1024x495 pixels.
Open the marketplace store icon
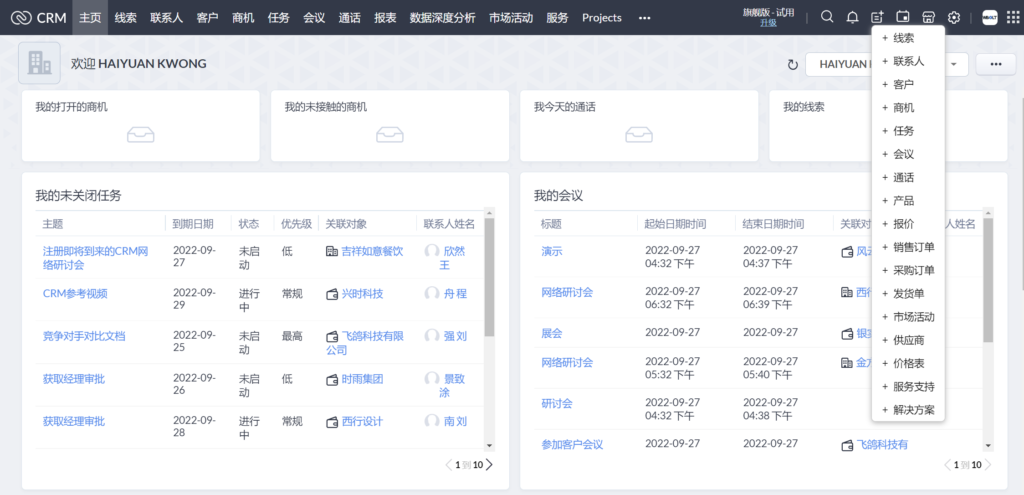(x=928, y=17)
